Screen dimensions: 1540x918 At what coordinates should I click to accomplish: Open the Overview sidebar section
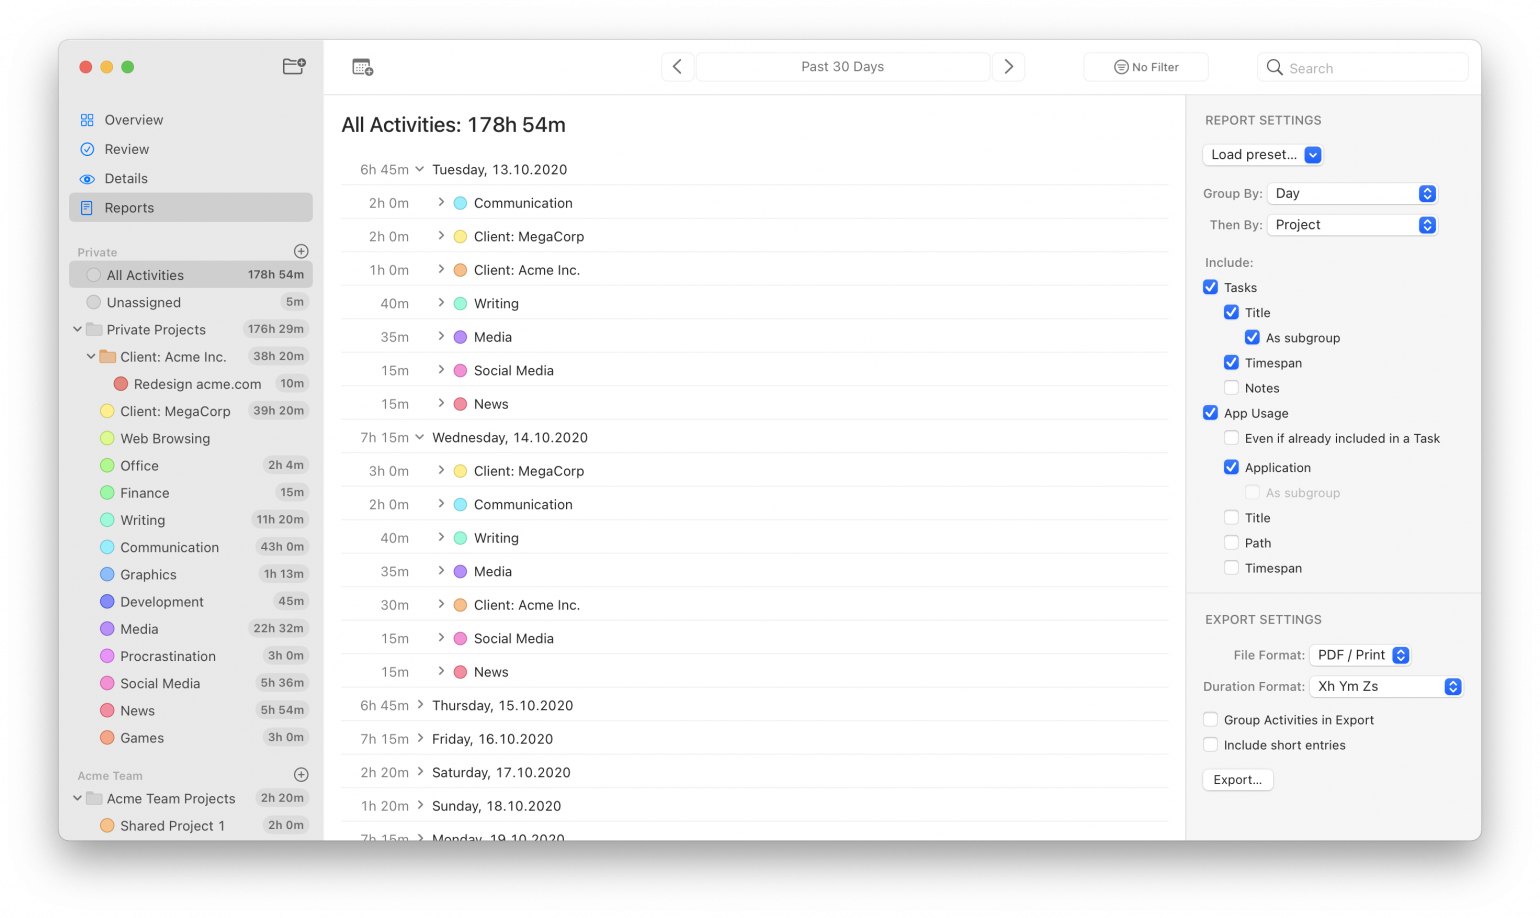pyautogui.click(x=133, y=119)
